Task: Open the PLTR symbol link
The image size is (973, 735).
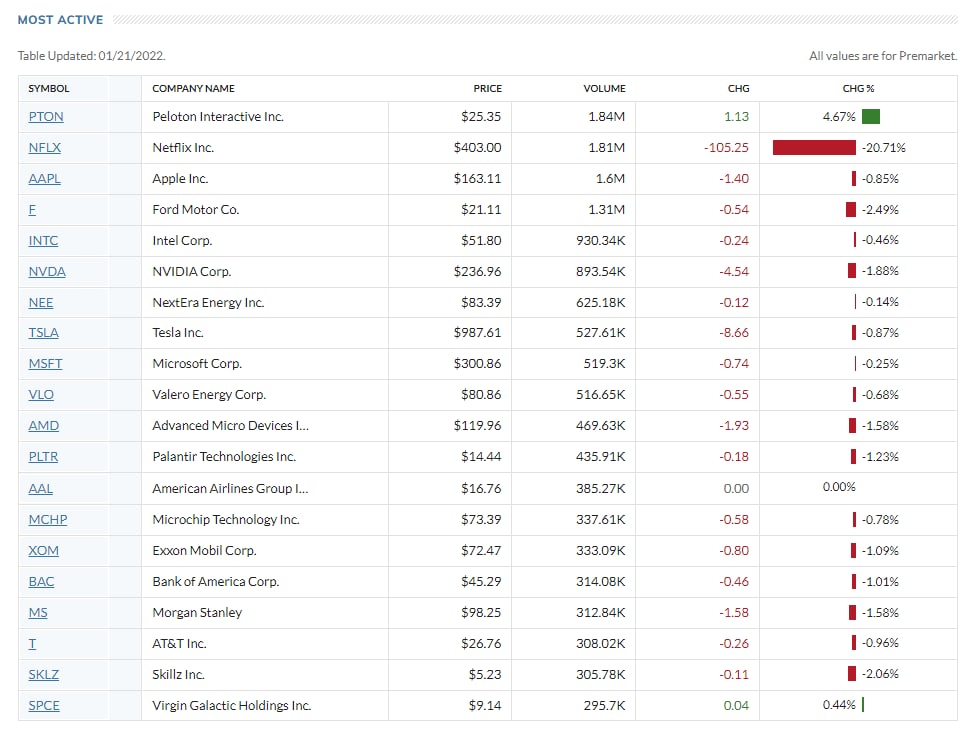Action: 43,457
